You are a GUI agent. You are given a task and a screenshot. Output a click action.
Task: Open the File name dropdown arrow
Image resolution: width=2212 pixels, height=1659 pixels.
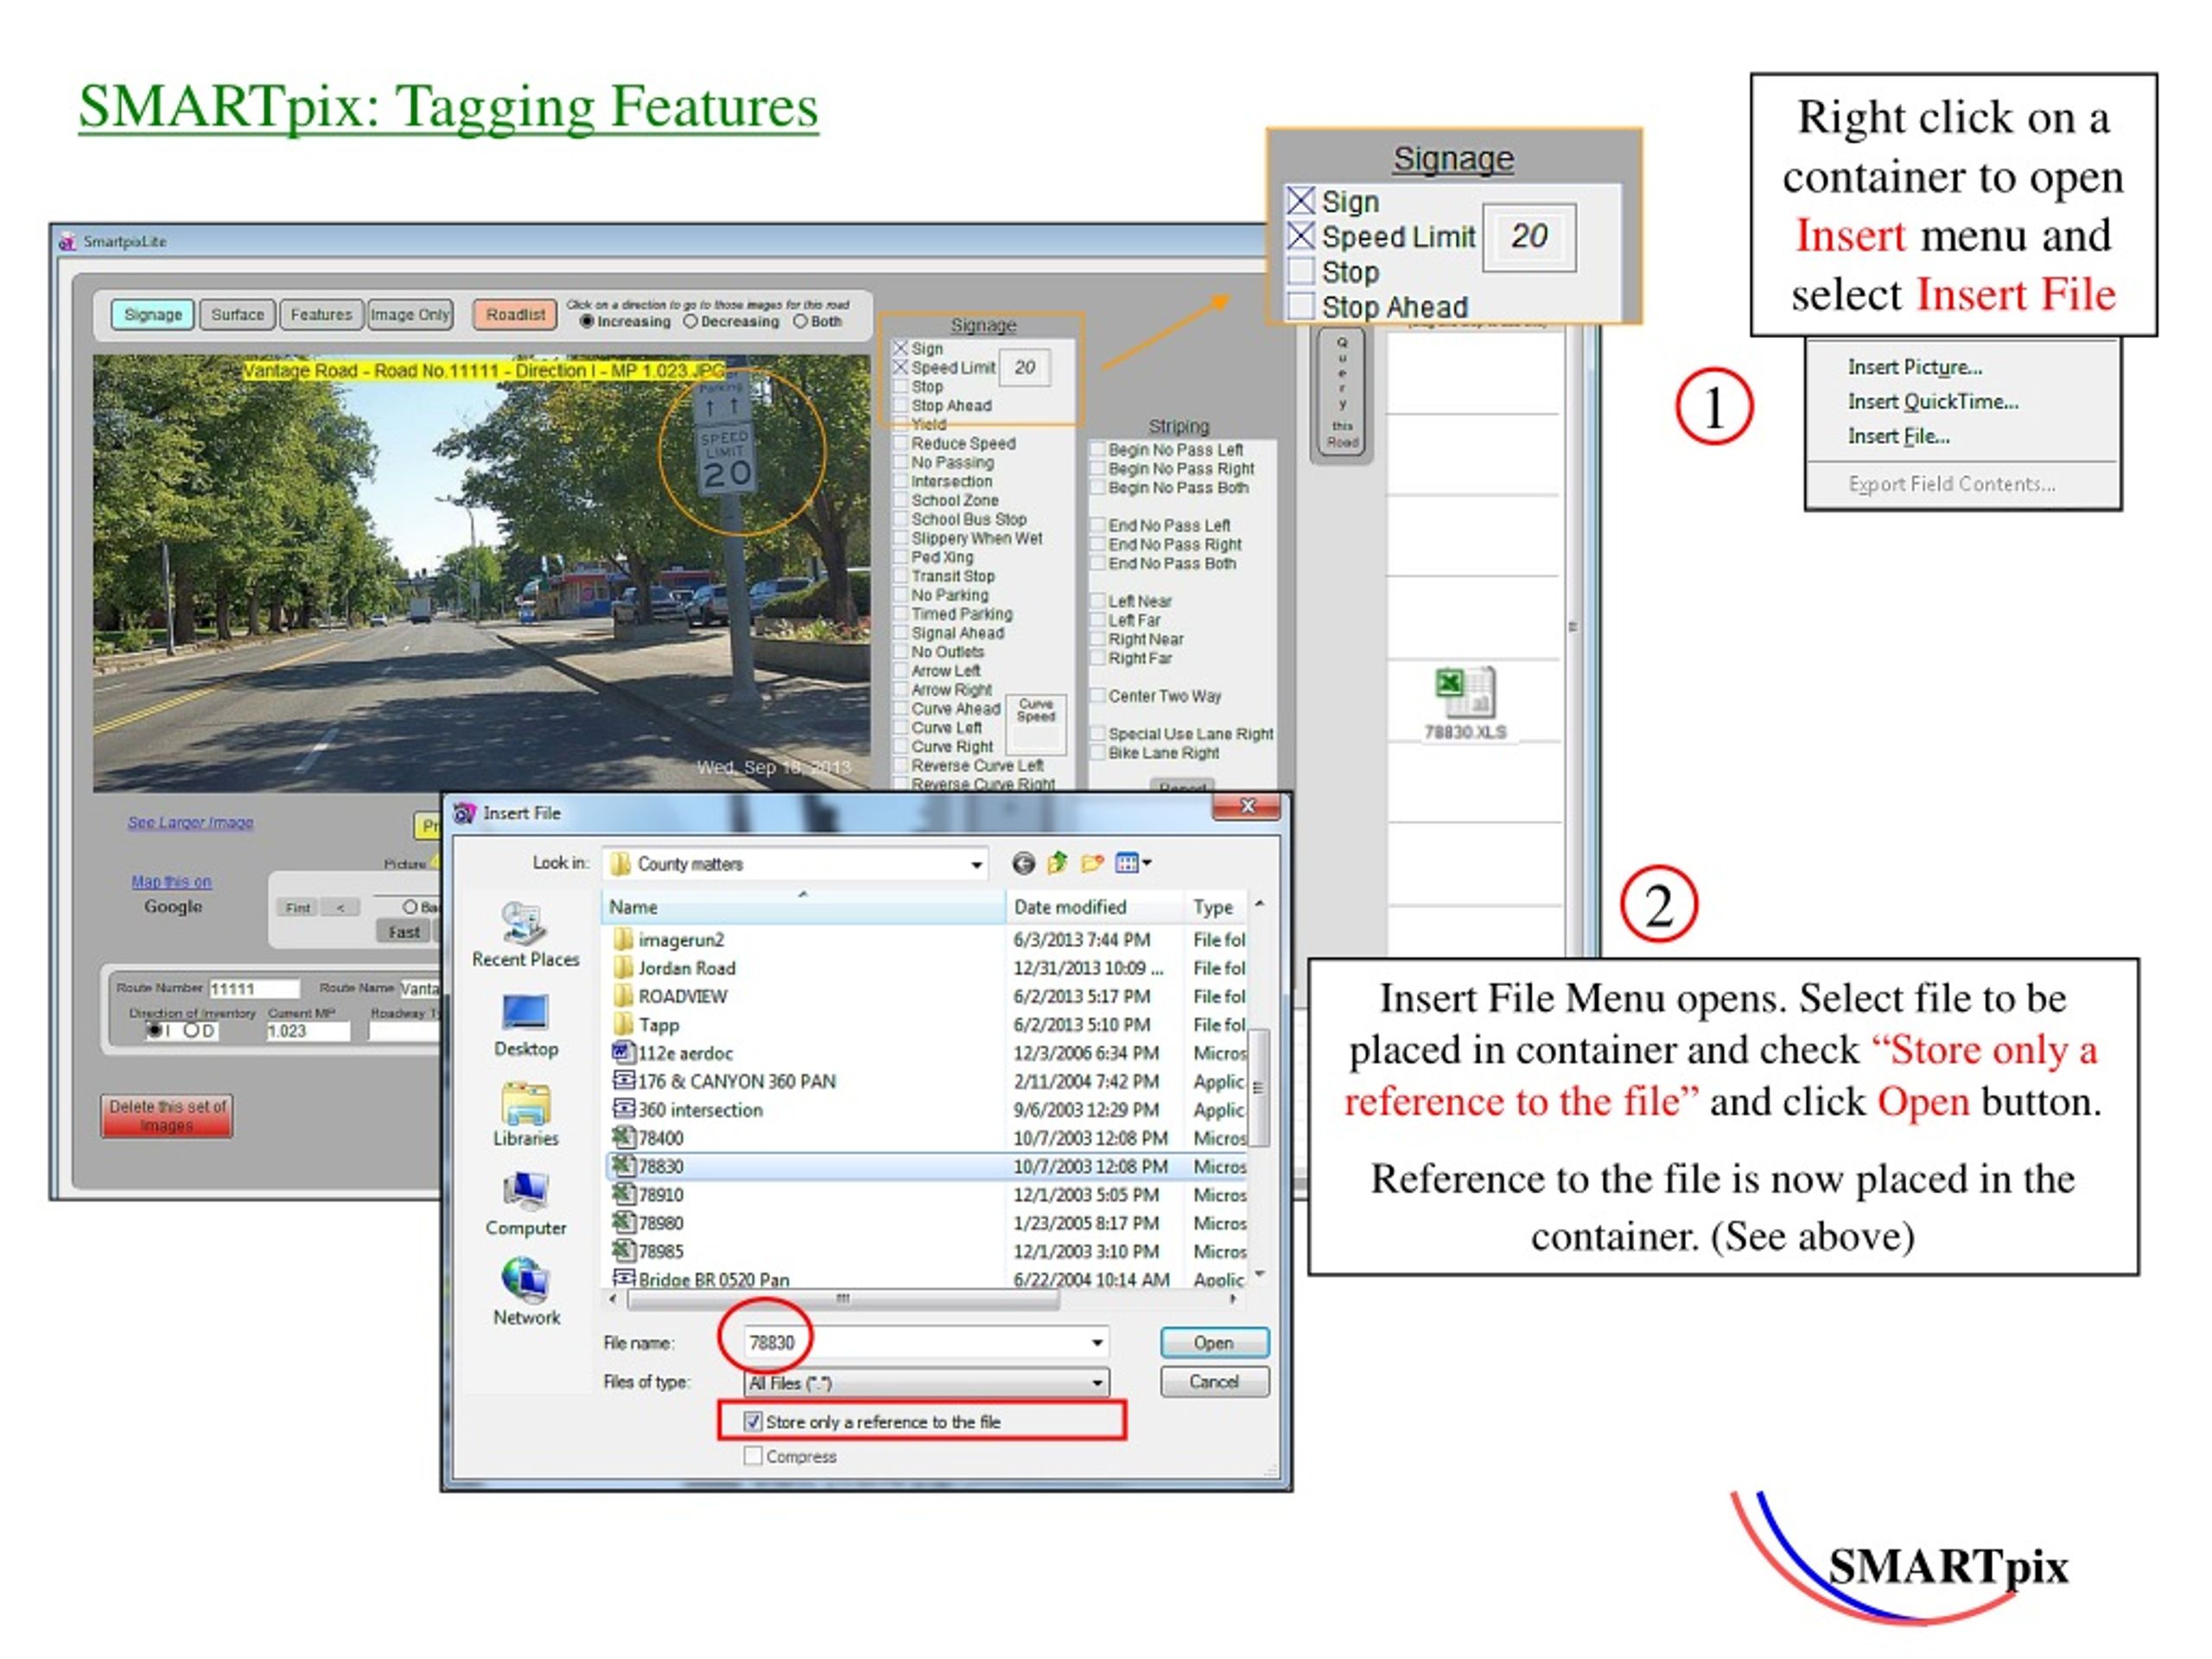click(1097, 1343)
